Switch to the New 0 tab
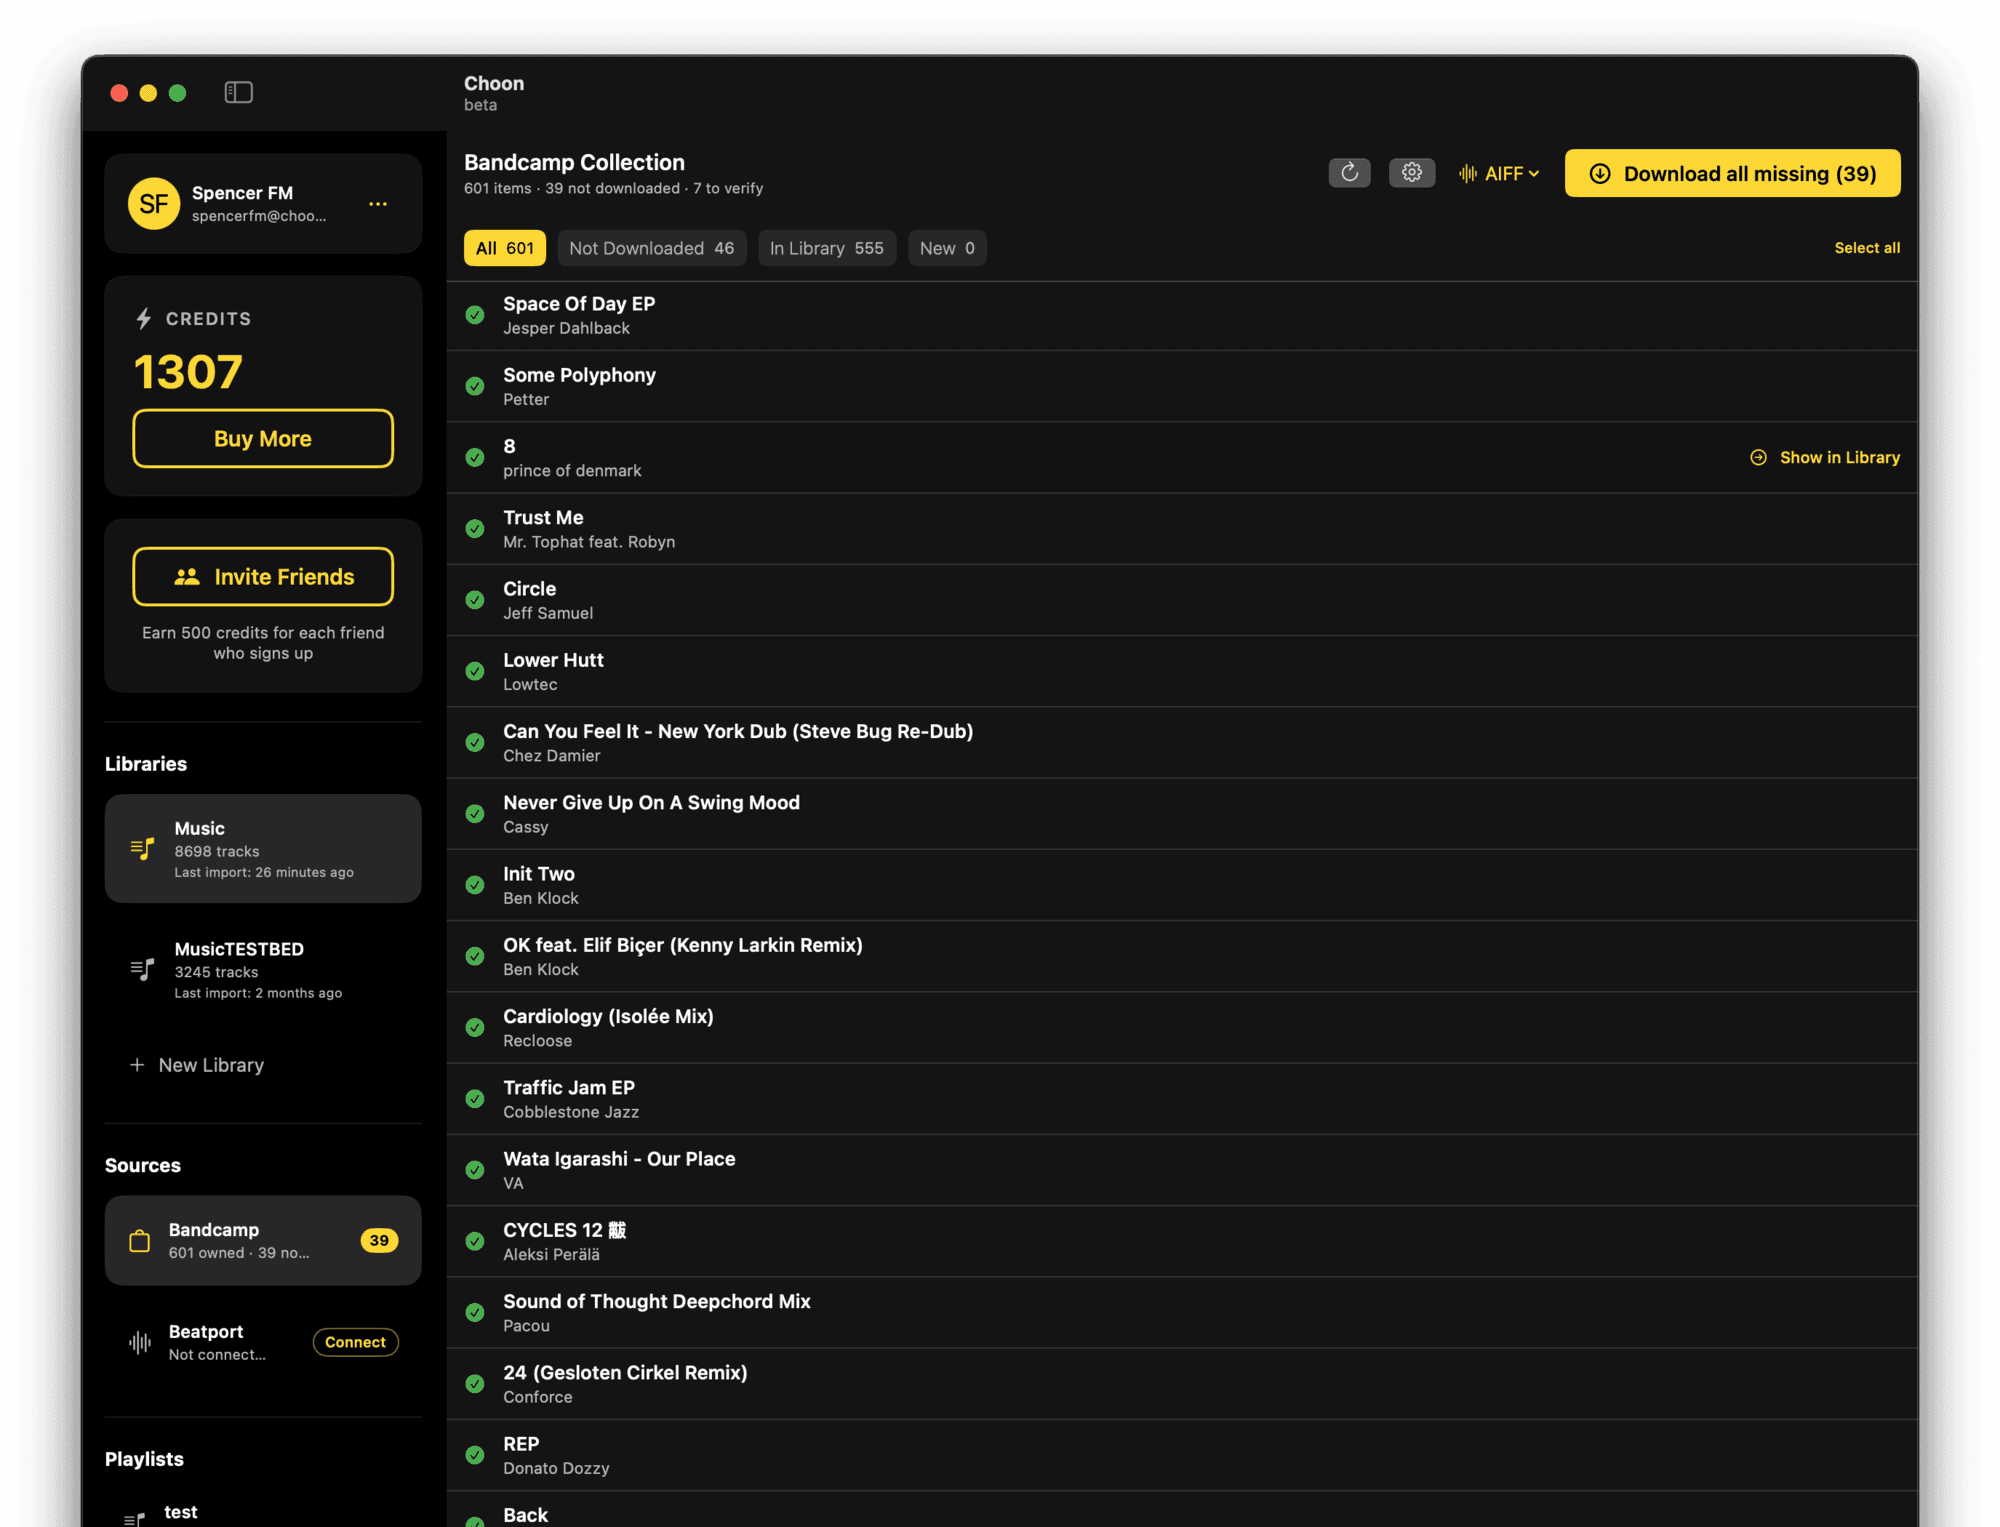 (x=946, y=248)
